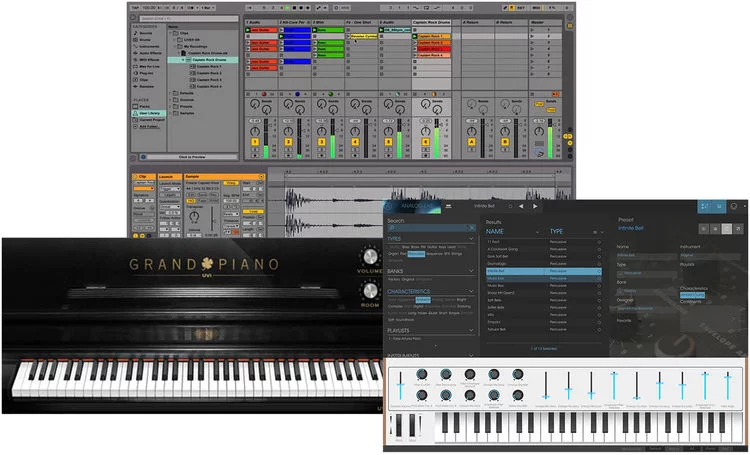Screen dimensions: 750x455
Task: Collapse the PLAYLISTS section chevron
Action: coord(471,330)
